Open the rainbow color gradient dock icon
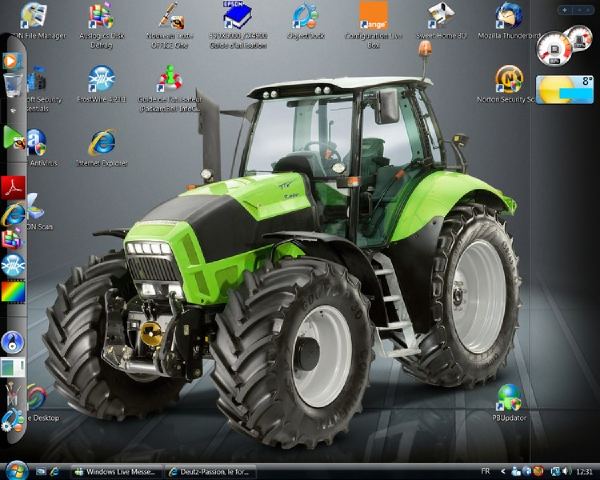The width and height of the screenshot is (600, 480). point(13,292)
